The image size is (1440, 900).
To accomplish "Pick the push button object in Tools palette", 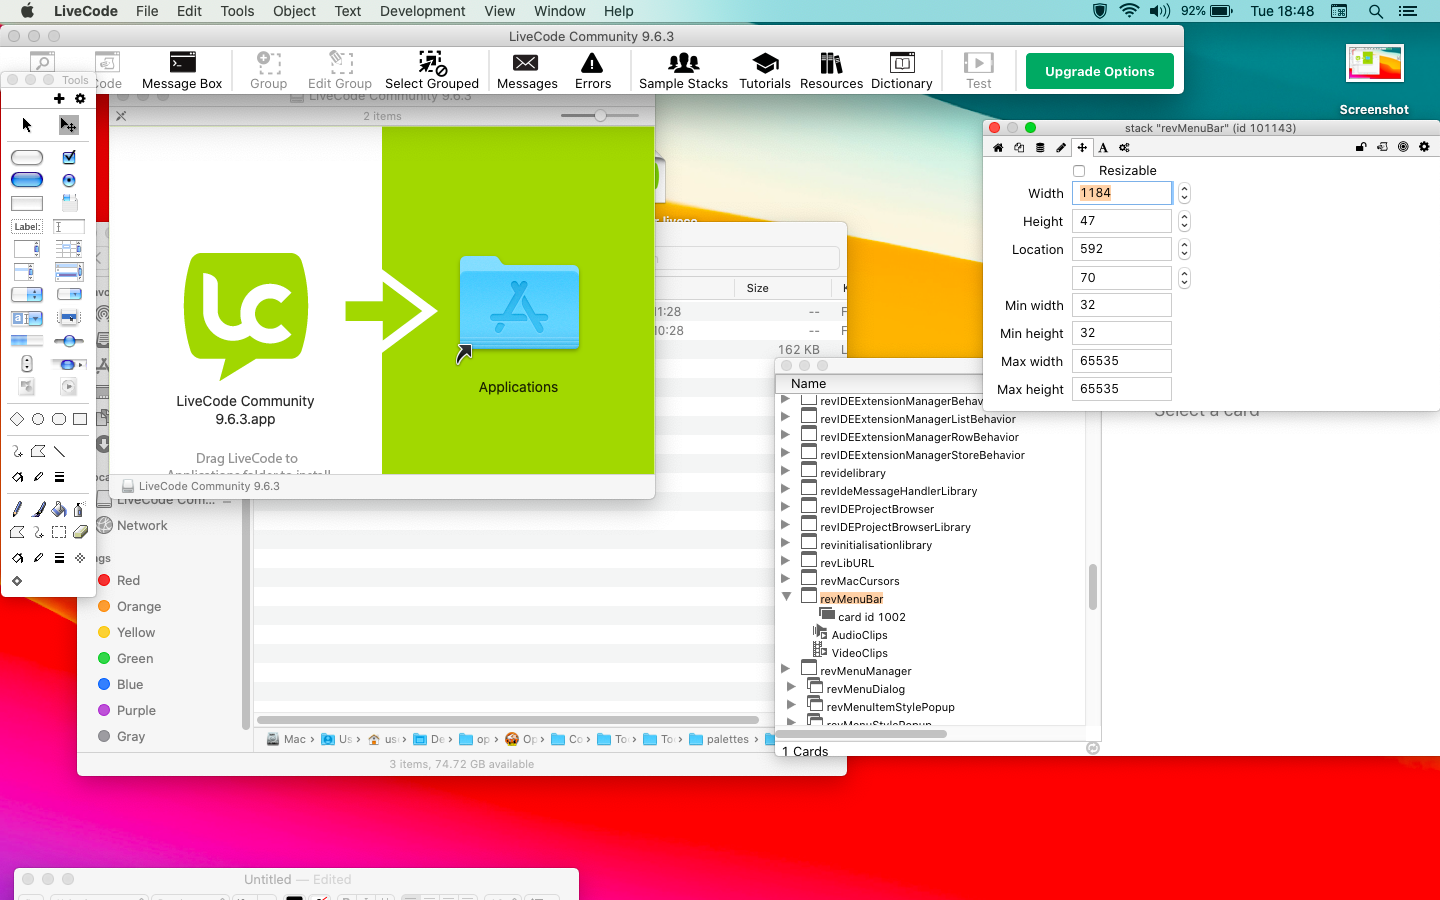I will click(x=27, y=157).
